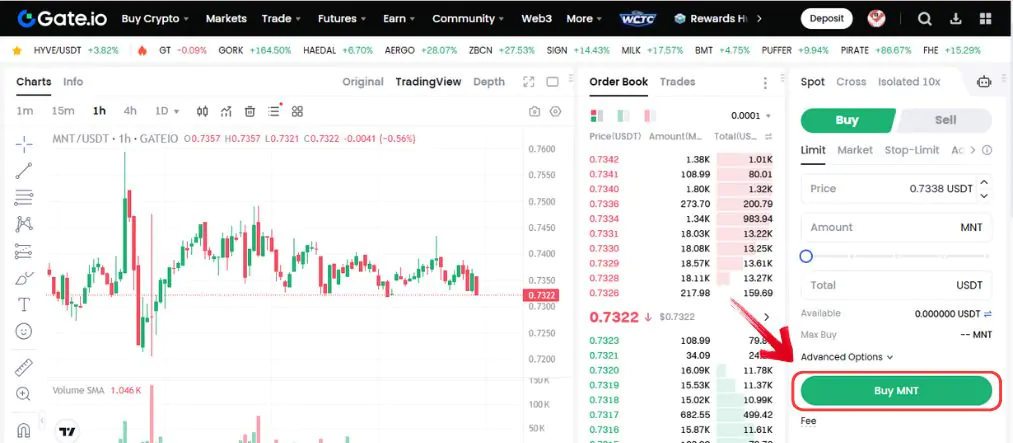Viewport: 1013px width, 443px height.
Task: Open the Earn dropdown menu
Action: click(399, 19)
